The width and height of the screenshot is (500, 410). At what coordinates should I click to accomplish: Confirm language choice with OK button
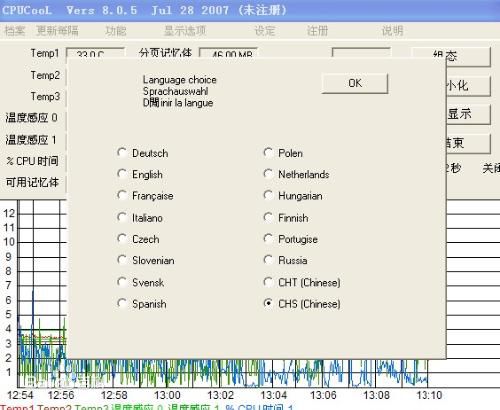tap(355, 83)
